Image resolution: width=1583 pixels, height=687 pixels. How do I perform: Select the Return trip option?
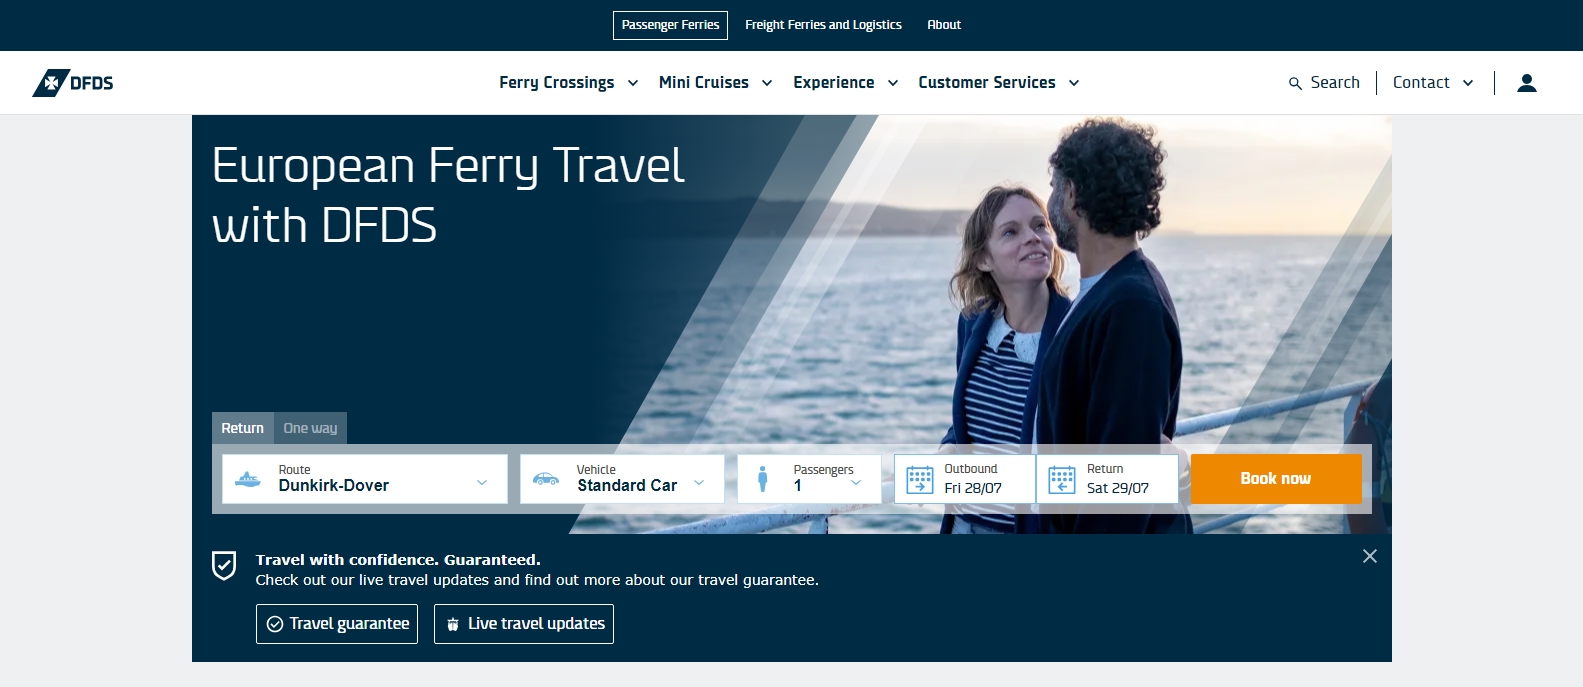243,428
